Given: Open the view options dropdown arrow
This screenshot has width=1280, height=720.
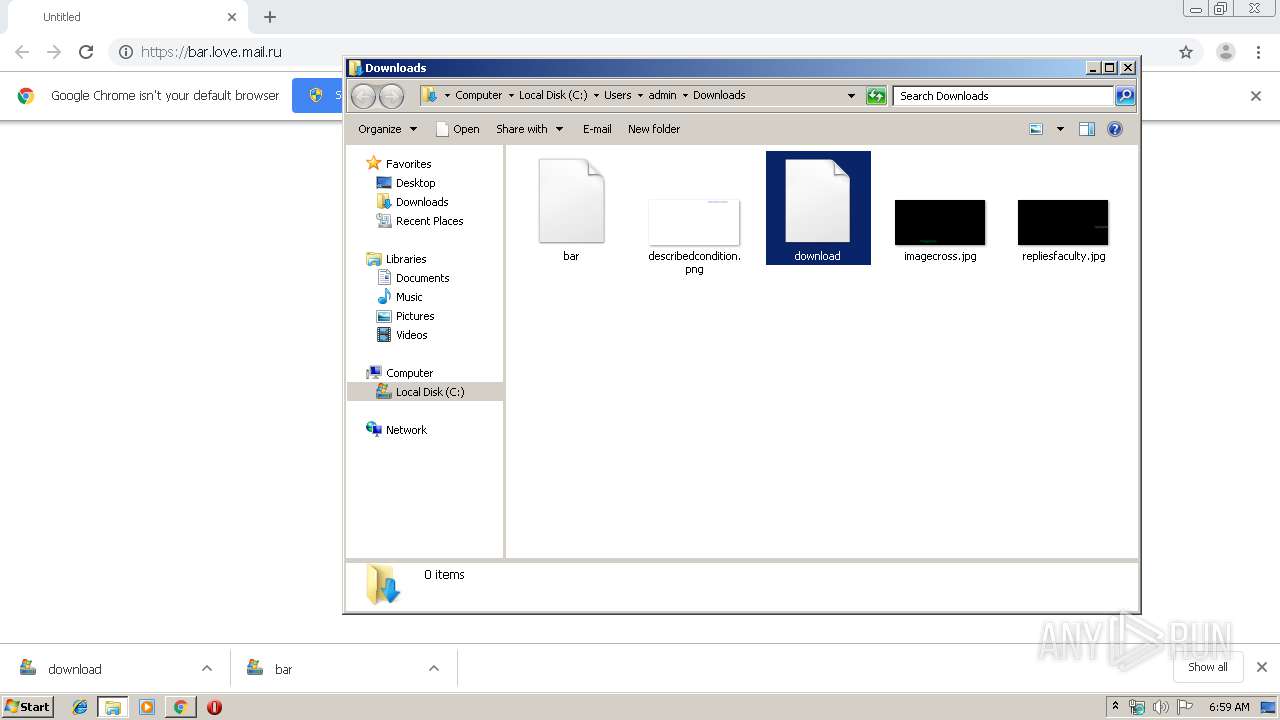Looking at the screenshot, I should tap(1060, 129).
